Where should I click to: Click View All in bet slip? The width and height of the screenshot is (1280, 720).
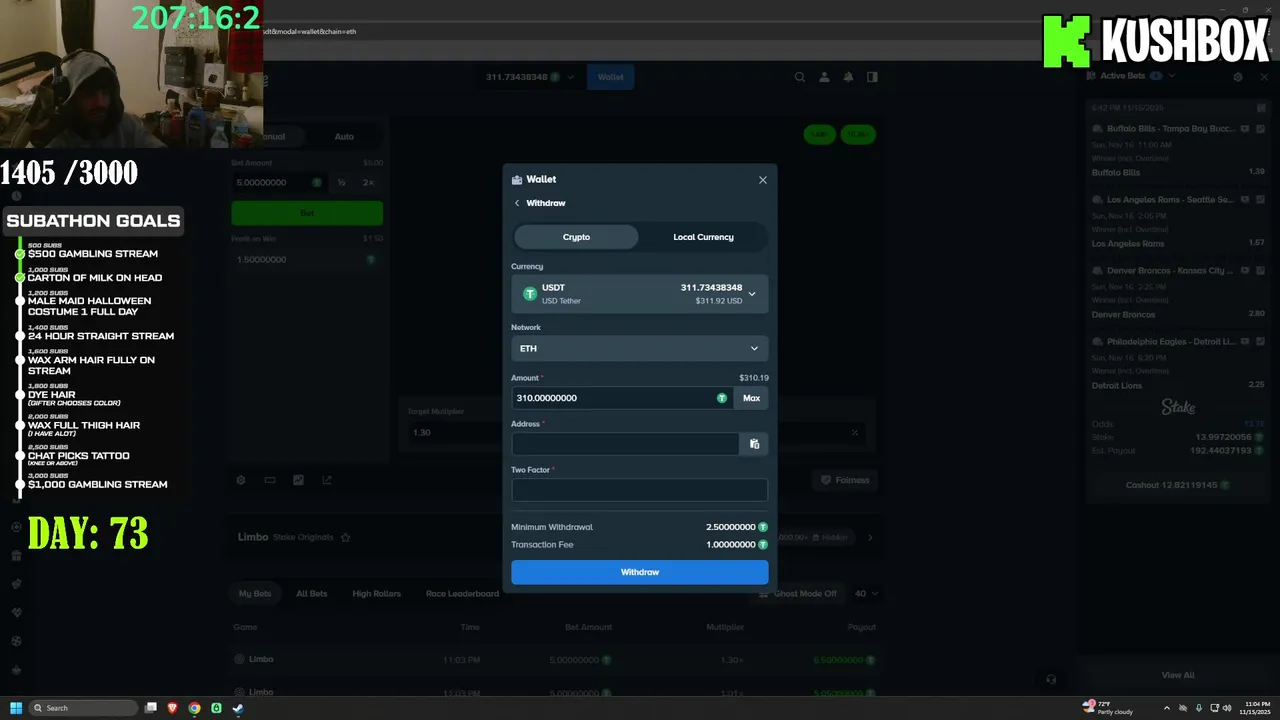click(1178, 675)
